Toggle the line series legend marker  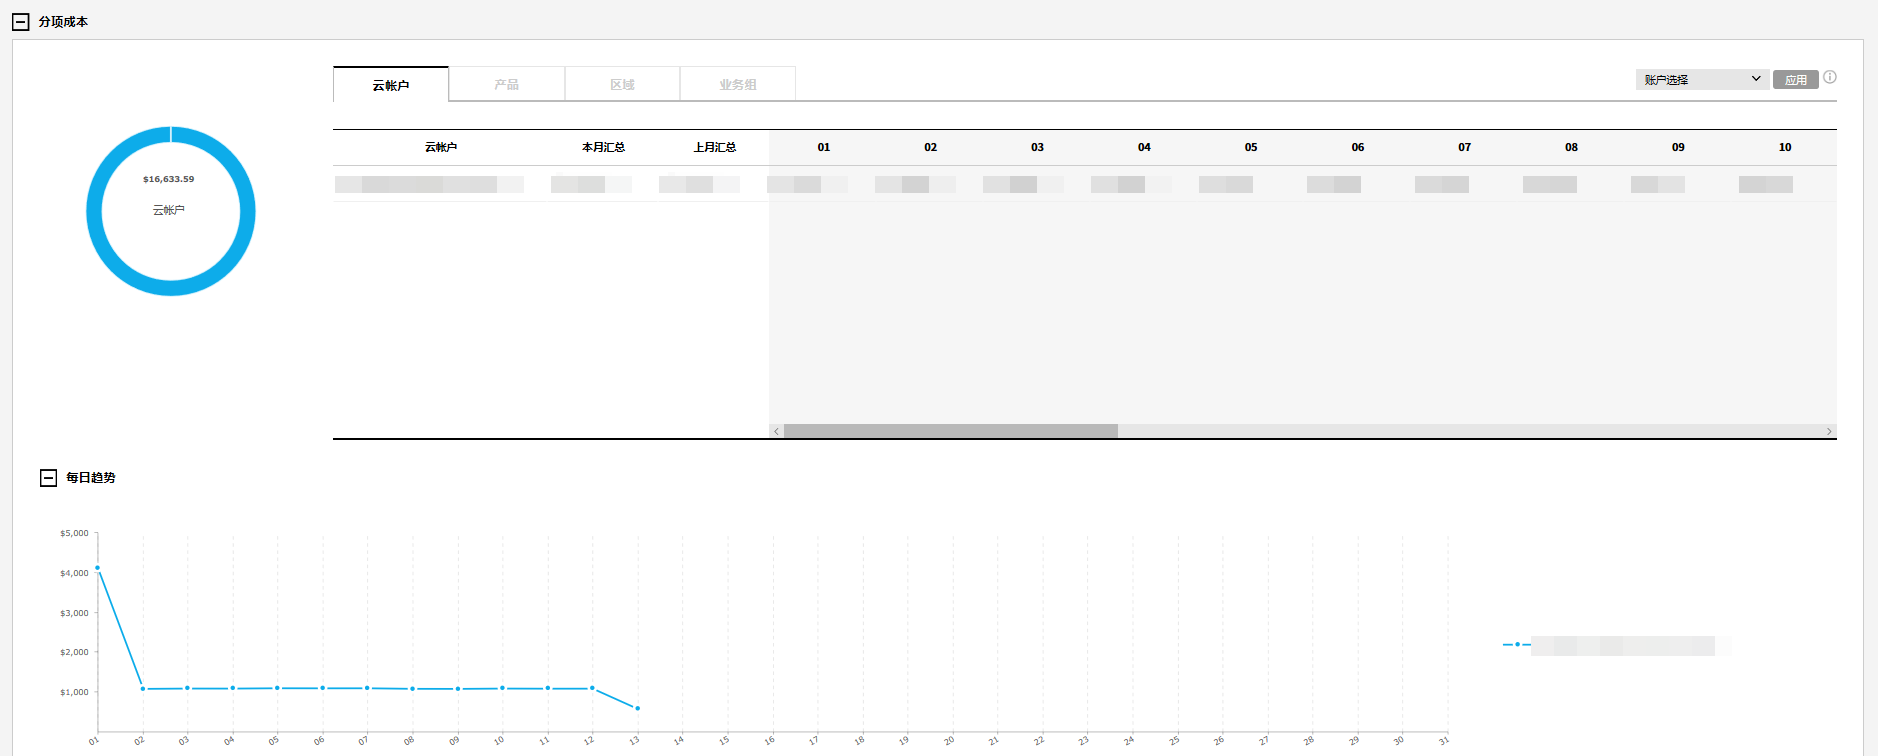[1517, 645]
